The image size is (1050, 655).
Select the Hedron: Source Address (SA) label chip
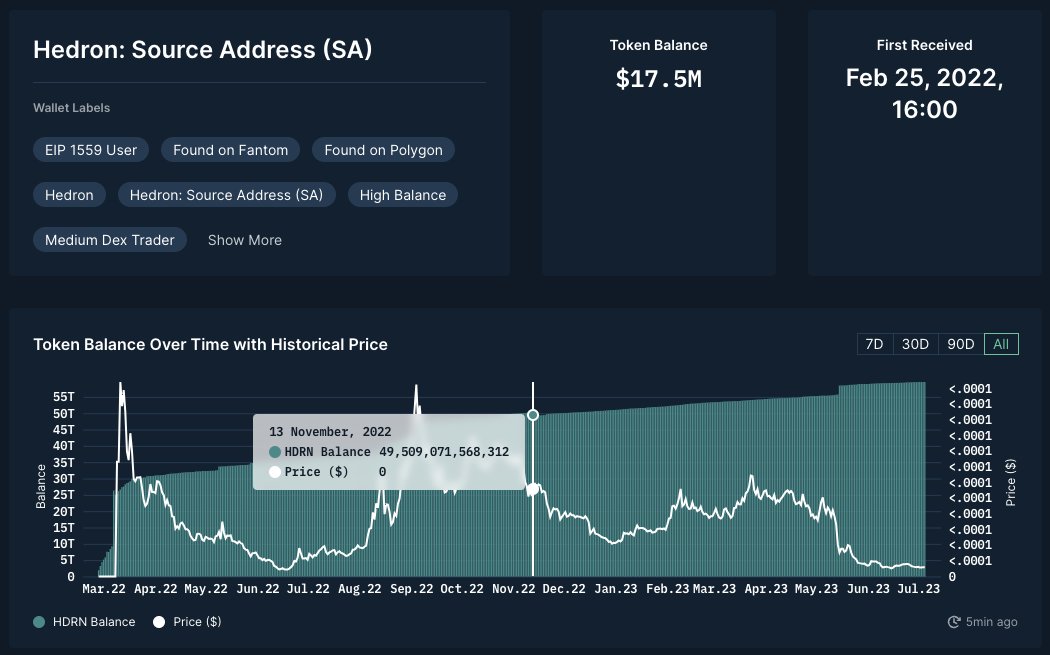coord(226,195)
